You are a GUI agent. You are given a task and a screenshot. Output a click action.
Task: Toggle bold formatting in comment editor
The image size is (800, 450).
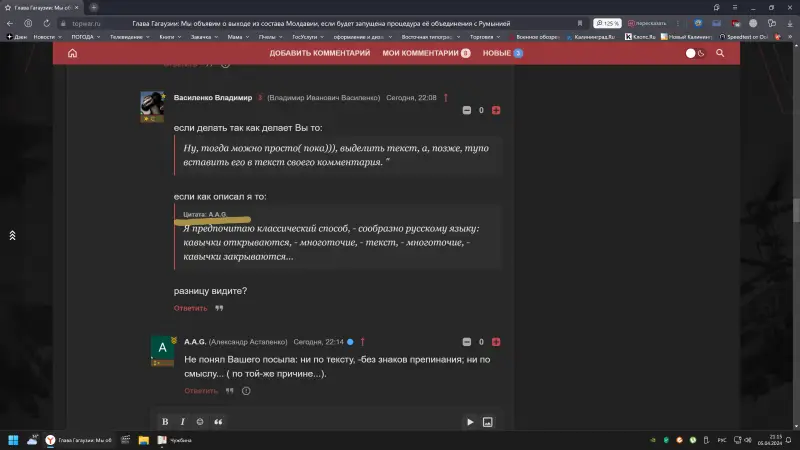165,422
